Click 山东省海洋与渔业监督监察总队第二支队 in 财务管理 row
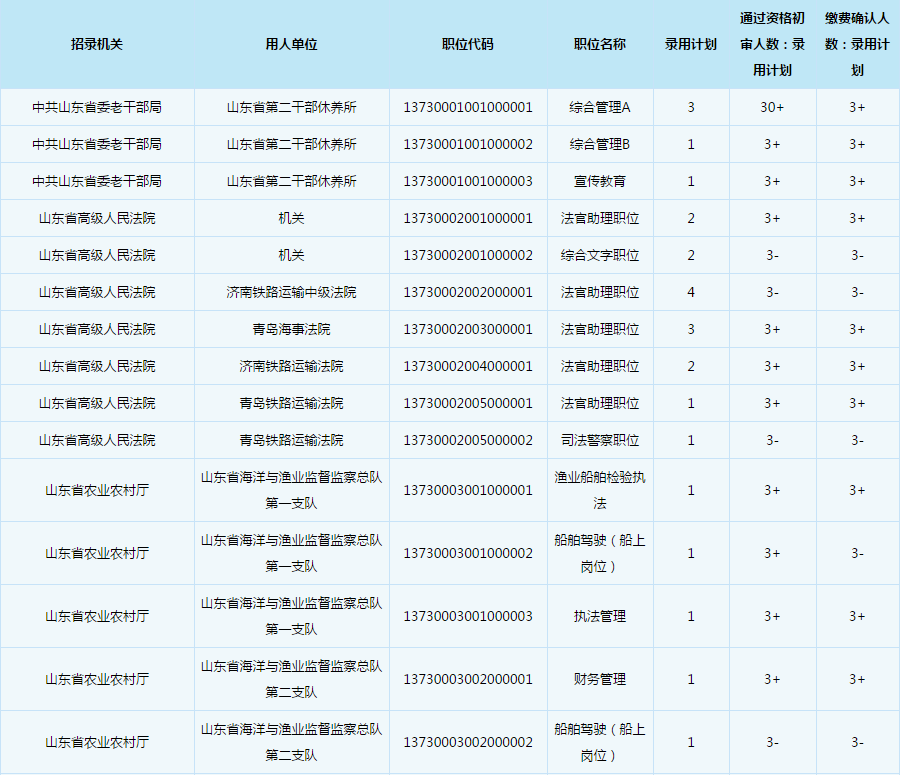This screenshot has height=775, width=900. [291, 680]
